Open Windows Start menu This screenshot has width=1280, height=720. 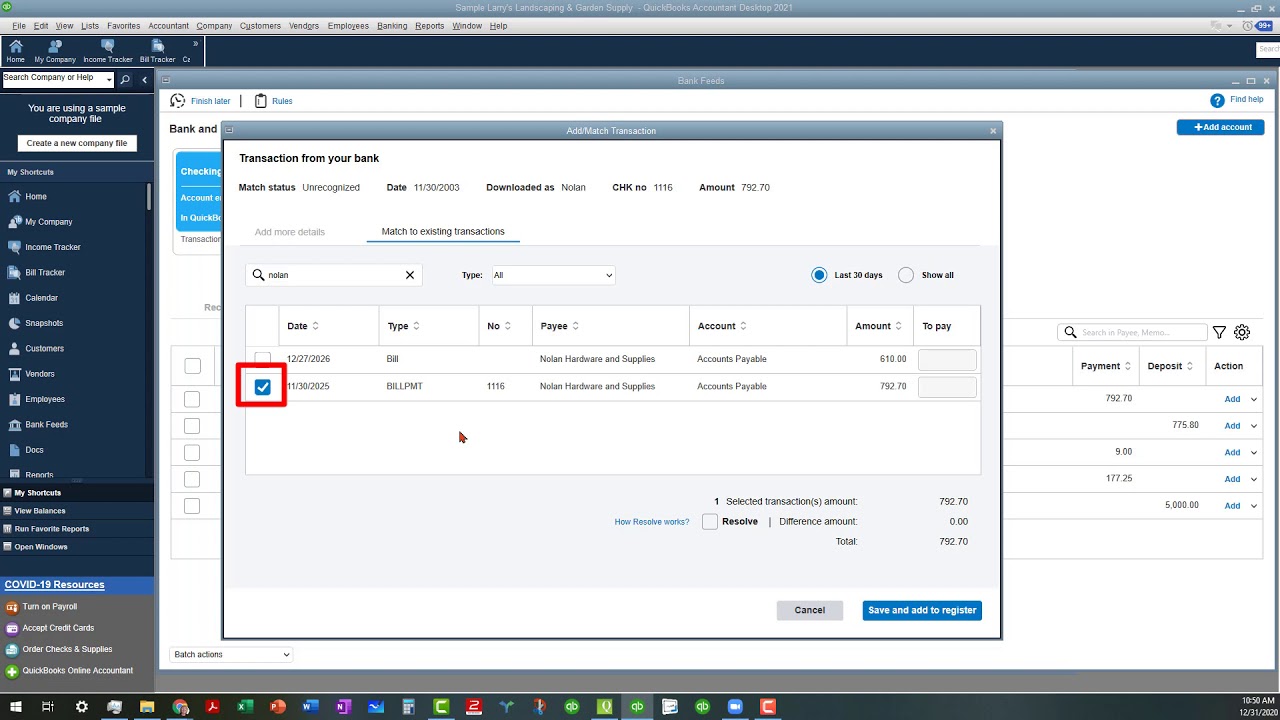14,706
